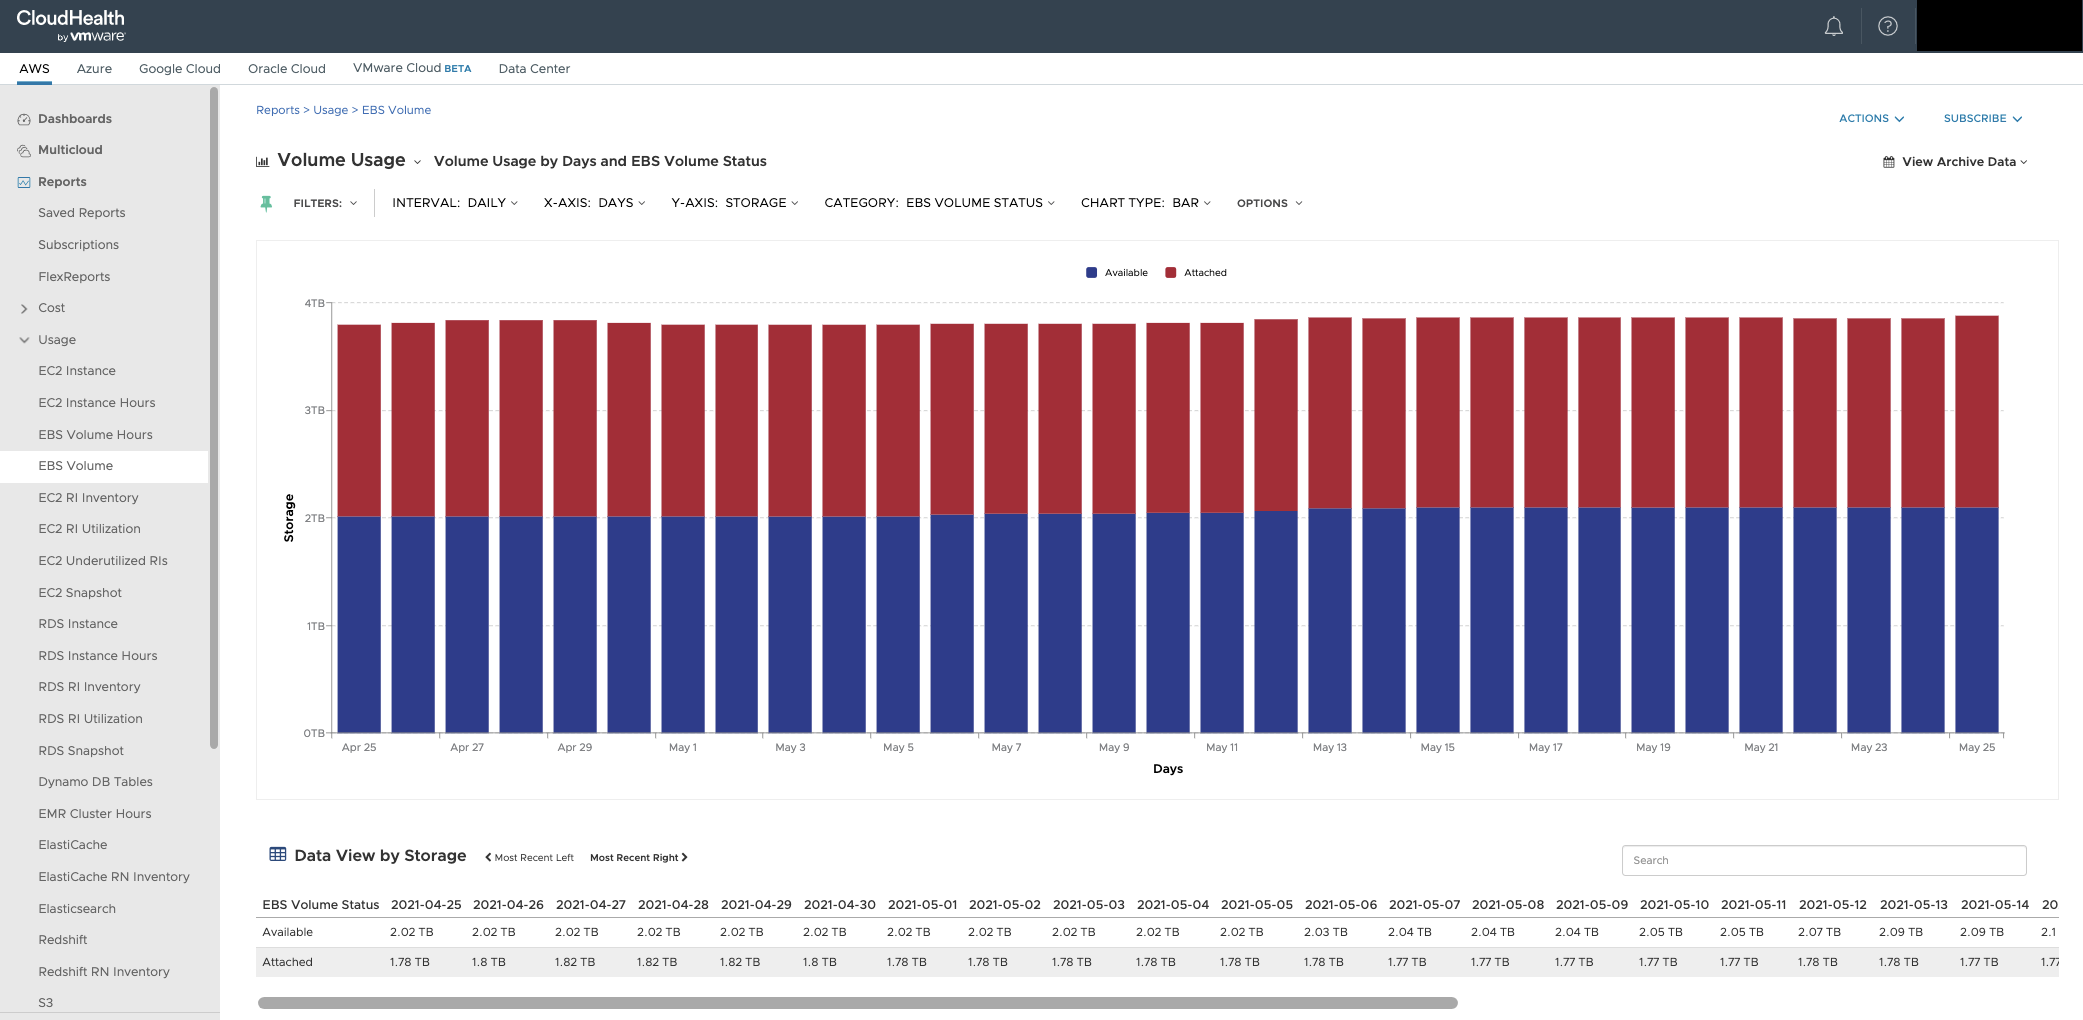Open the Actions menu
The height and width of the screenshot is (1020, 2083).
[x=1871, y=118]
